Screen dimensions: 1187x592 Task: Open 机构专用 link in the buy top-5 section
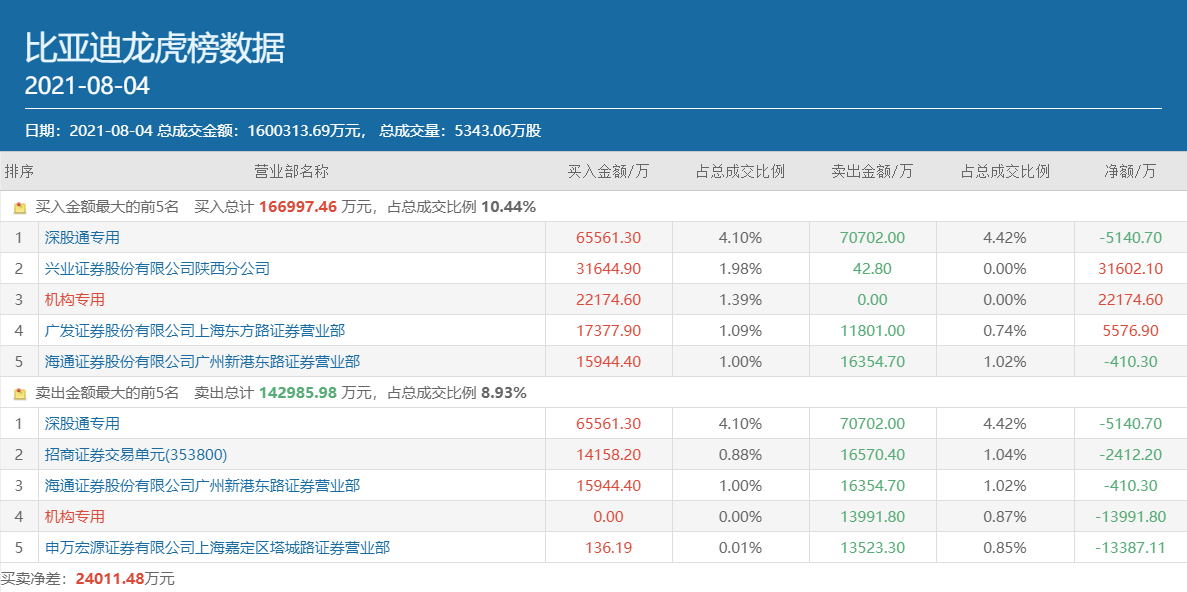74,300
